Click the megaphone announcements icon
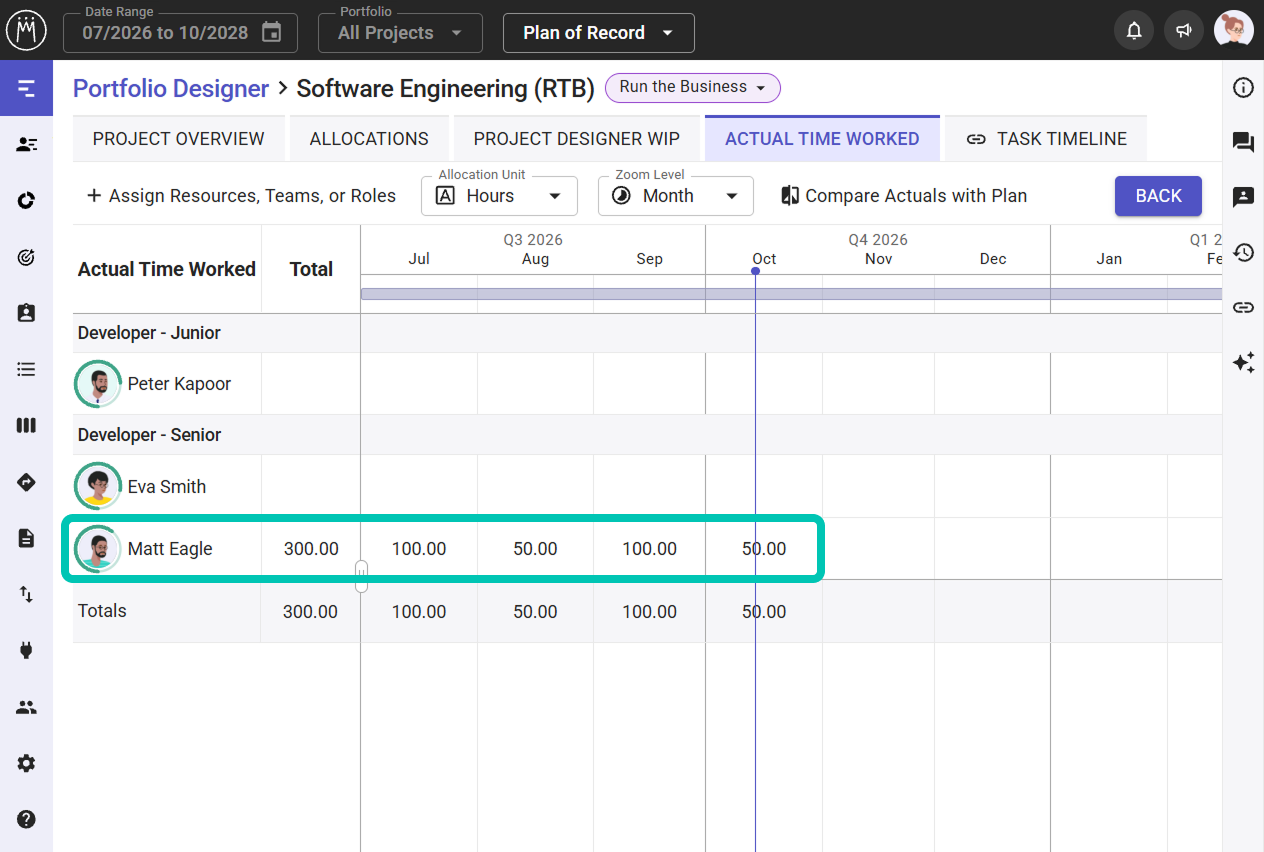The image size is (1264, 852). tap(1184, 31)
